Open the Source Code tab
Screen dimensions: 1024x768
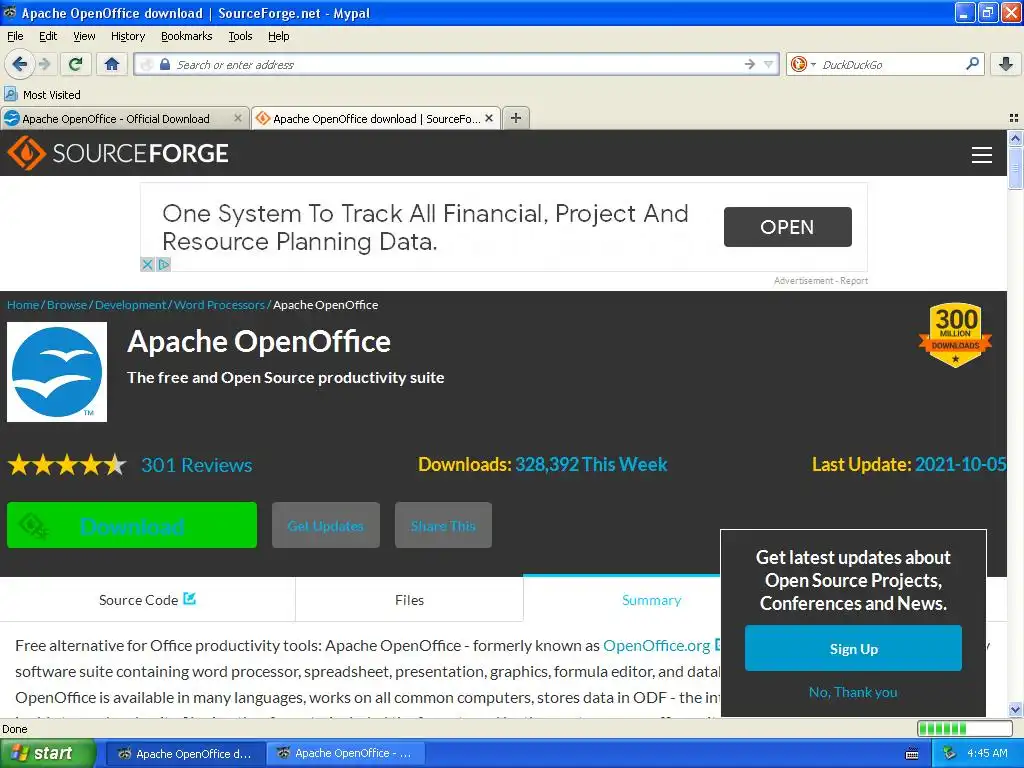coord(148,600)
